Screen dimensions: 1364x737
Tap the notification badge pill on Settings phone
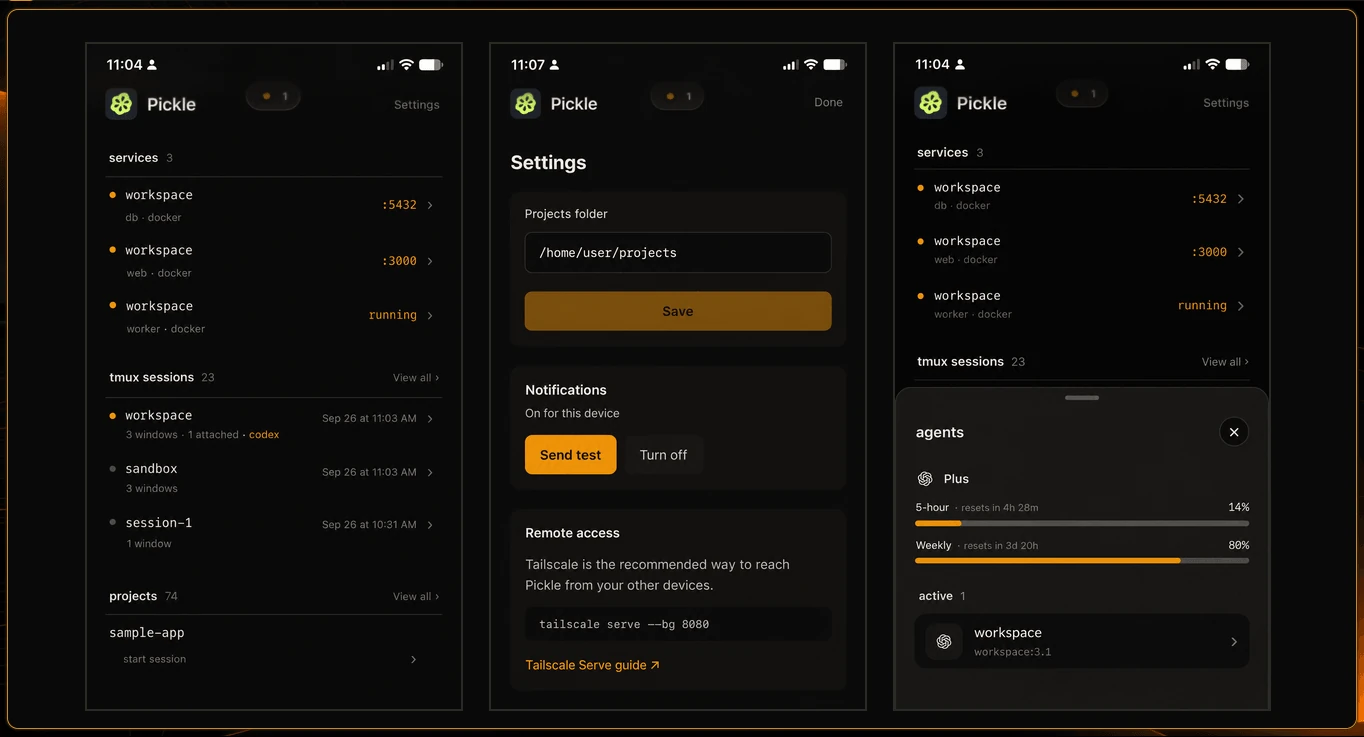pos(678,96)
